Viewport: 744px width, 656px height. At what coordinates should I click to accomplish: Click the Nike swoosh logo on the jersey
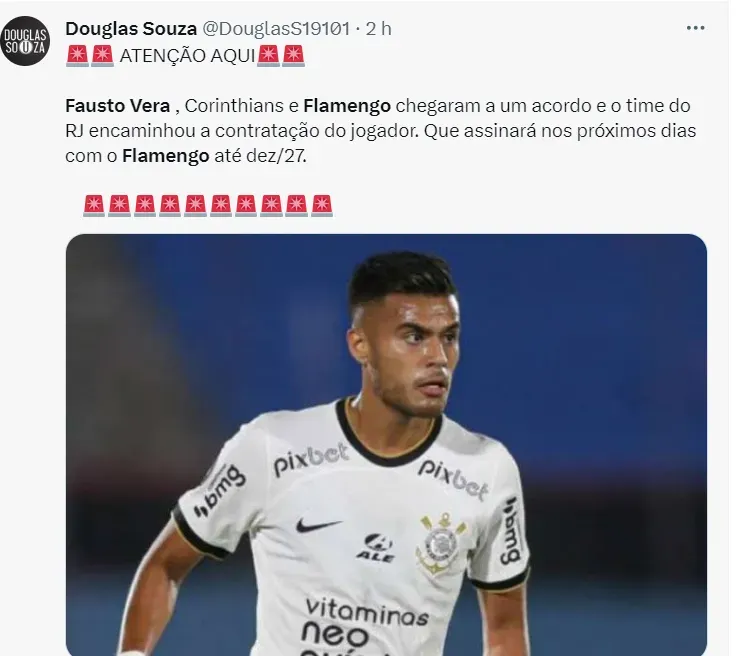tap(320, 525)
